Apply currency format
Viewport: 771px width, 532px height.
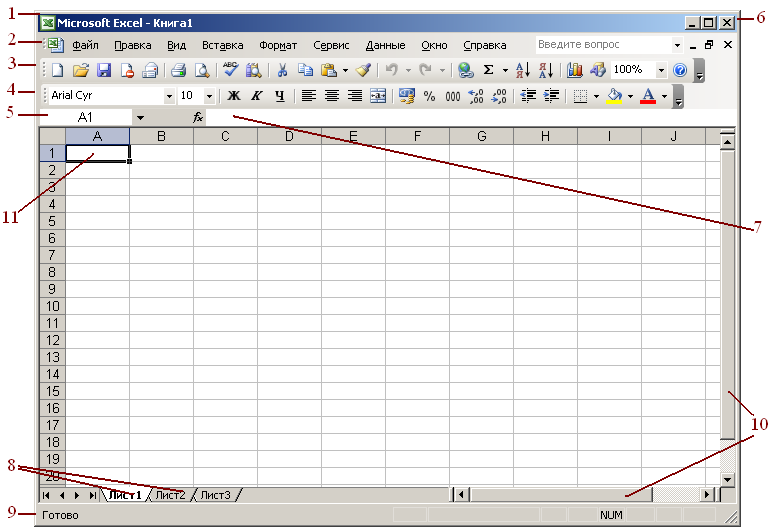[x=406, y=96]
